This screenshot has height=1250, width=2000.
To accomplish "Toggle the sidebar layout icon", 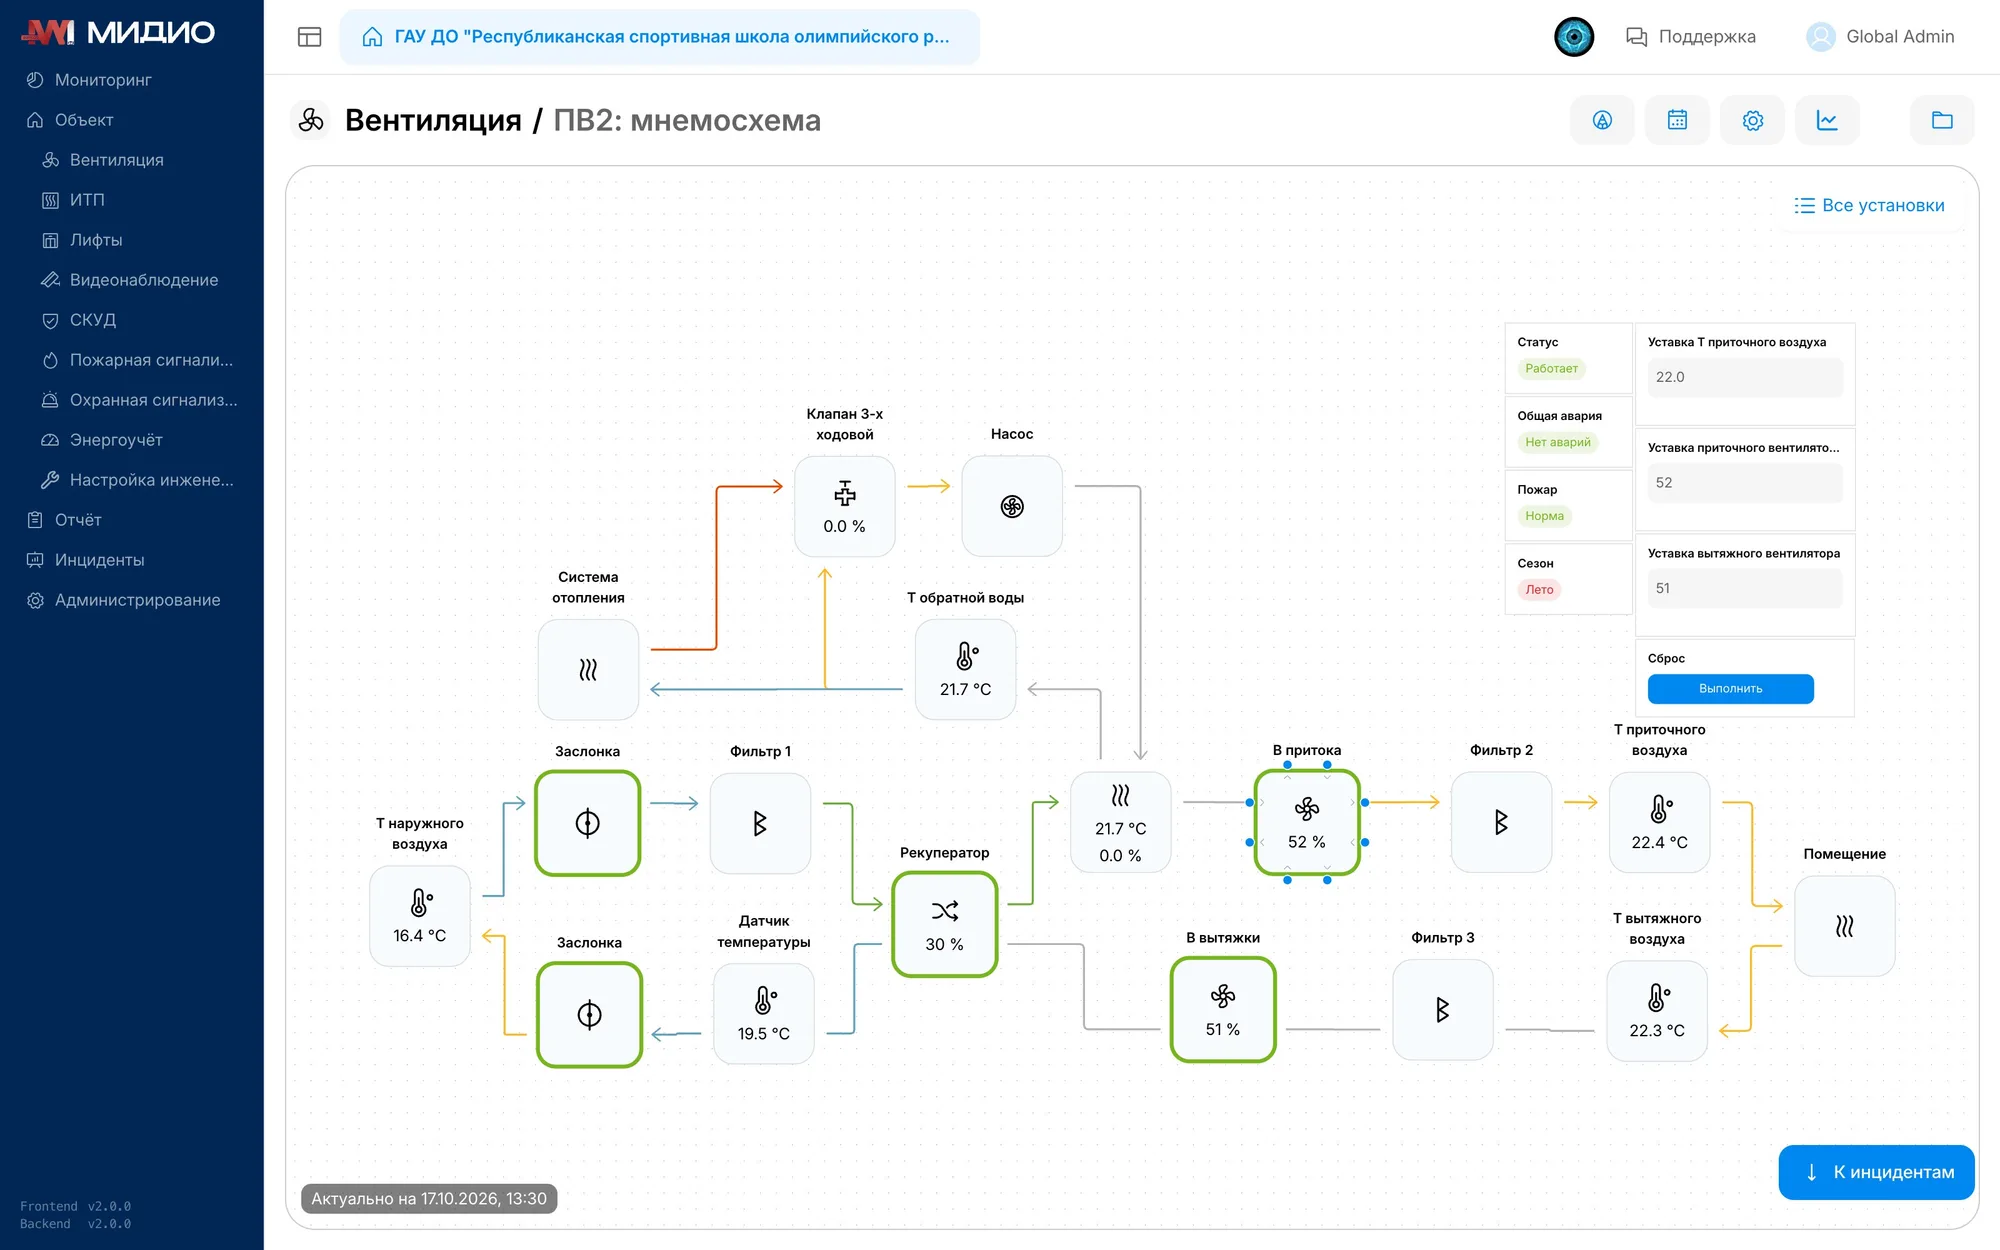I will click(x=310, y=37).
